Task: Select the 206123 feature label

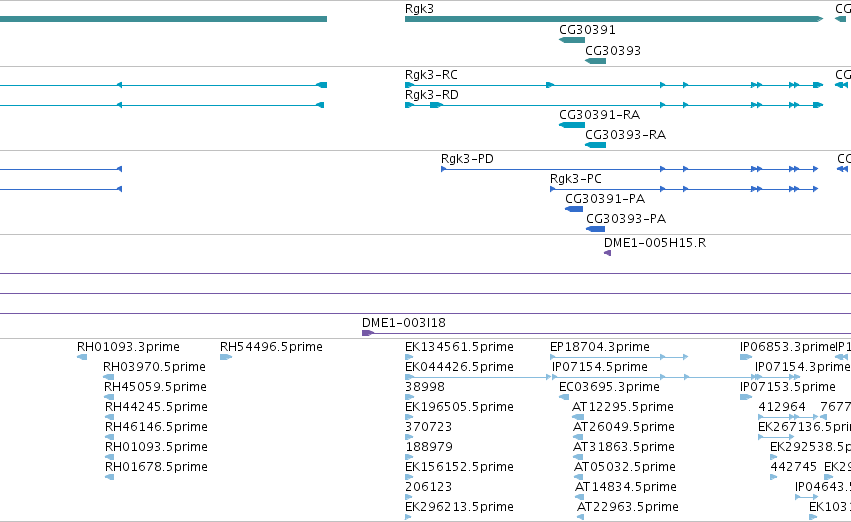Action: coord(429,487)
